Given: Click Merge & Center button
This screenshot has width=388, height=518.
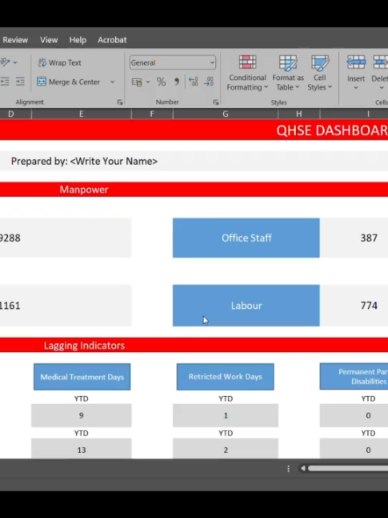Looking at the screenshot, I should tap(69, 82).
